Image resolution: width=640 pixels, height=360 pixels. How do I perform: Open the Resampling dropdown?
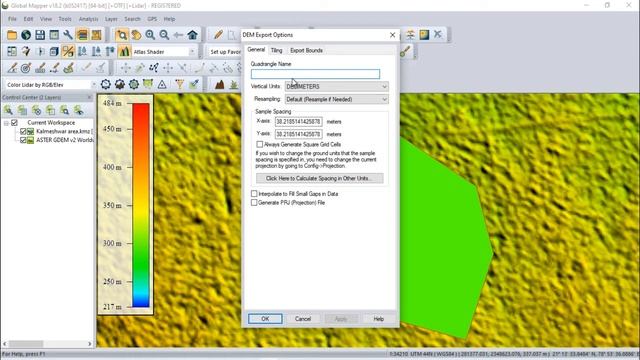tap(337, 99)
